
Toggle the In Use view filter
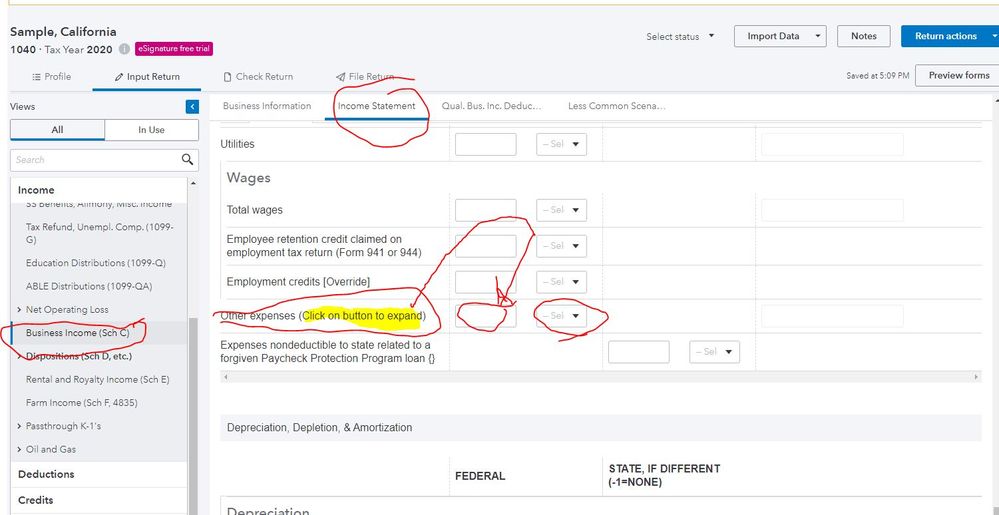point(151,130)
